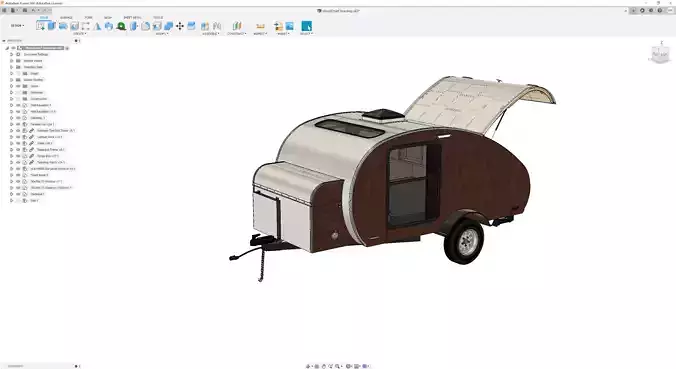676x369 pixels.
Task: Toggle visibility of Tongue Box component
Action: coord(19,156)
